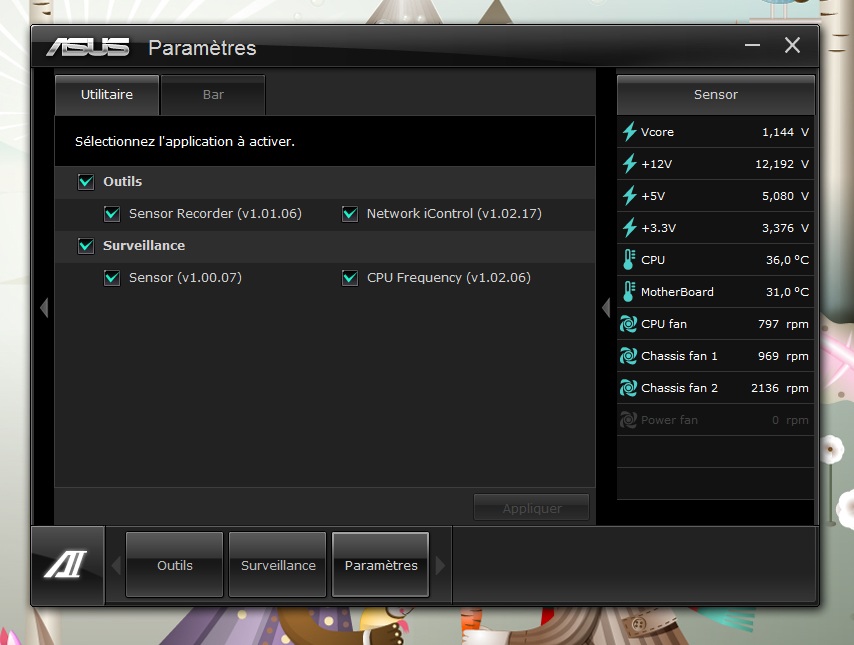Click the greyed Power fan icon

(x=629, y=420)
